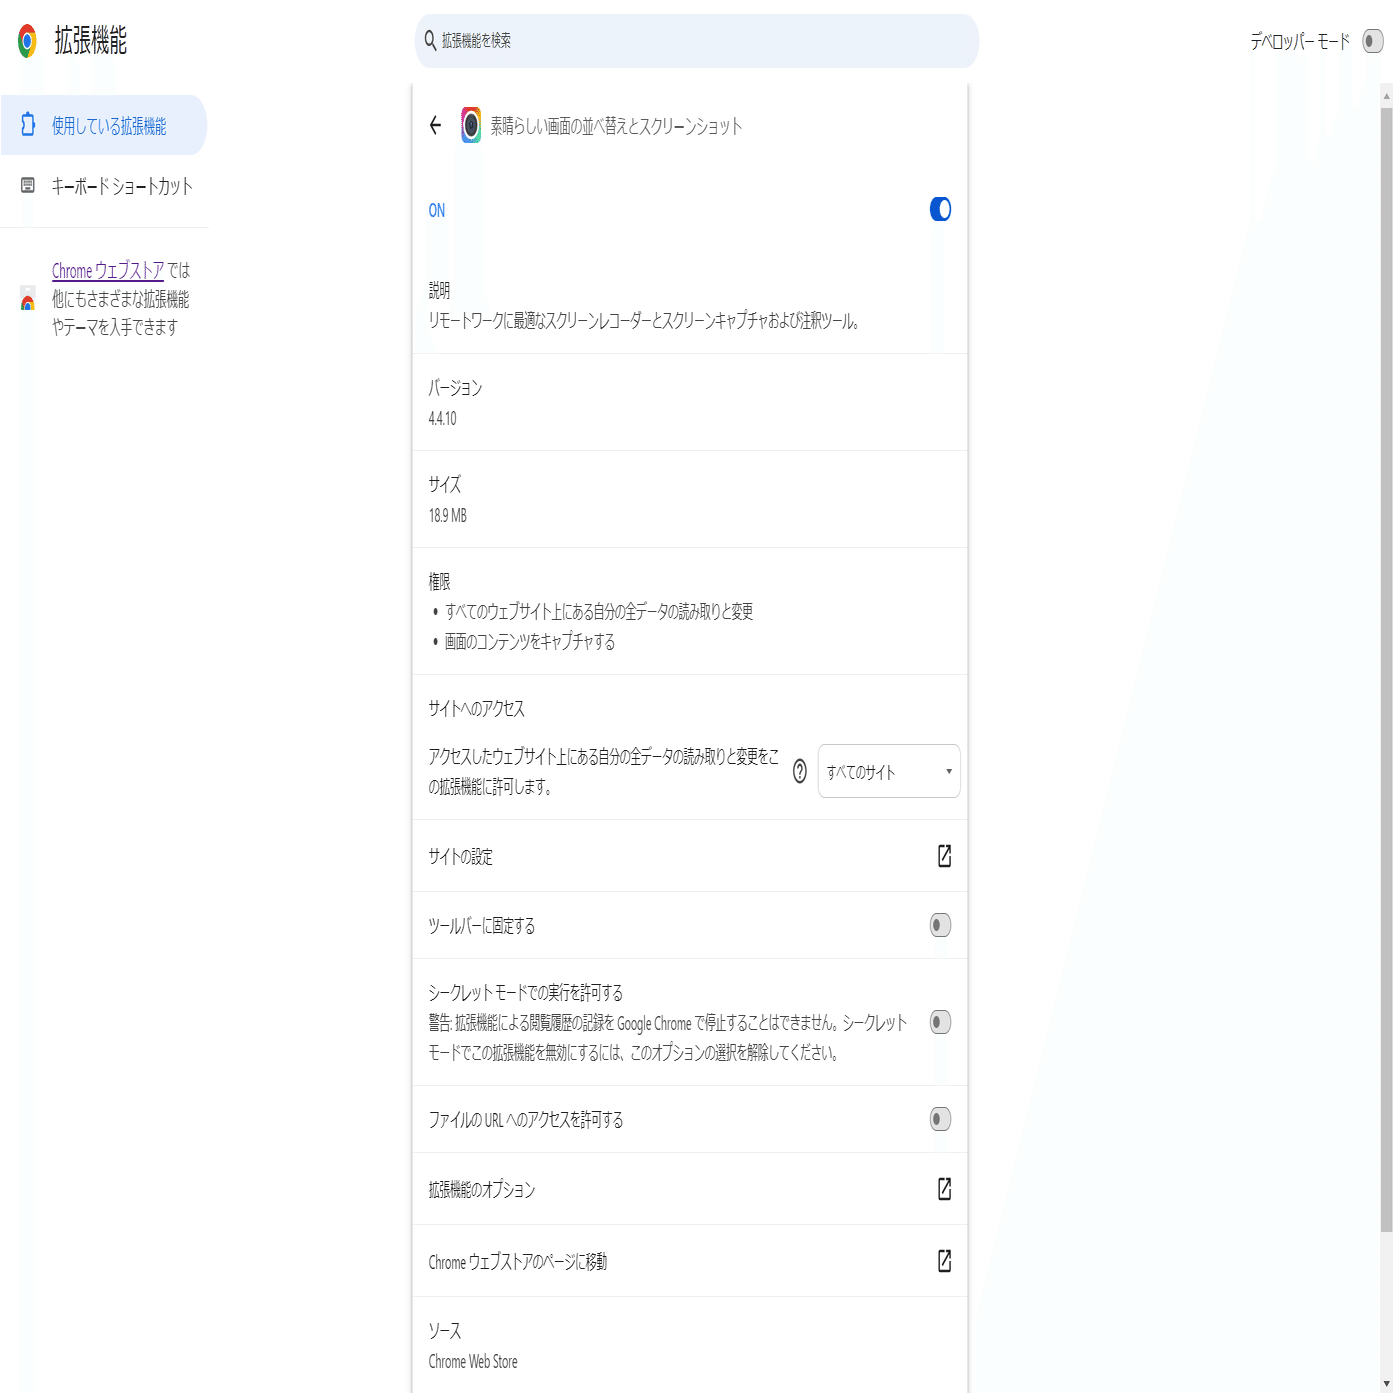Click the 権限 heading
Viewport: 1393px width, 1393px height.
[x=439, y=581]
